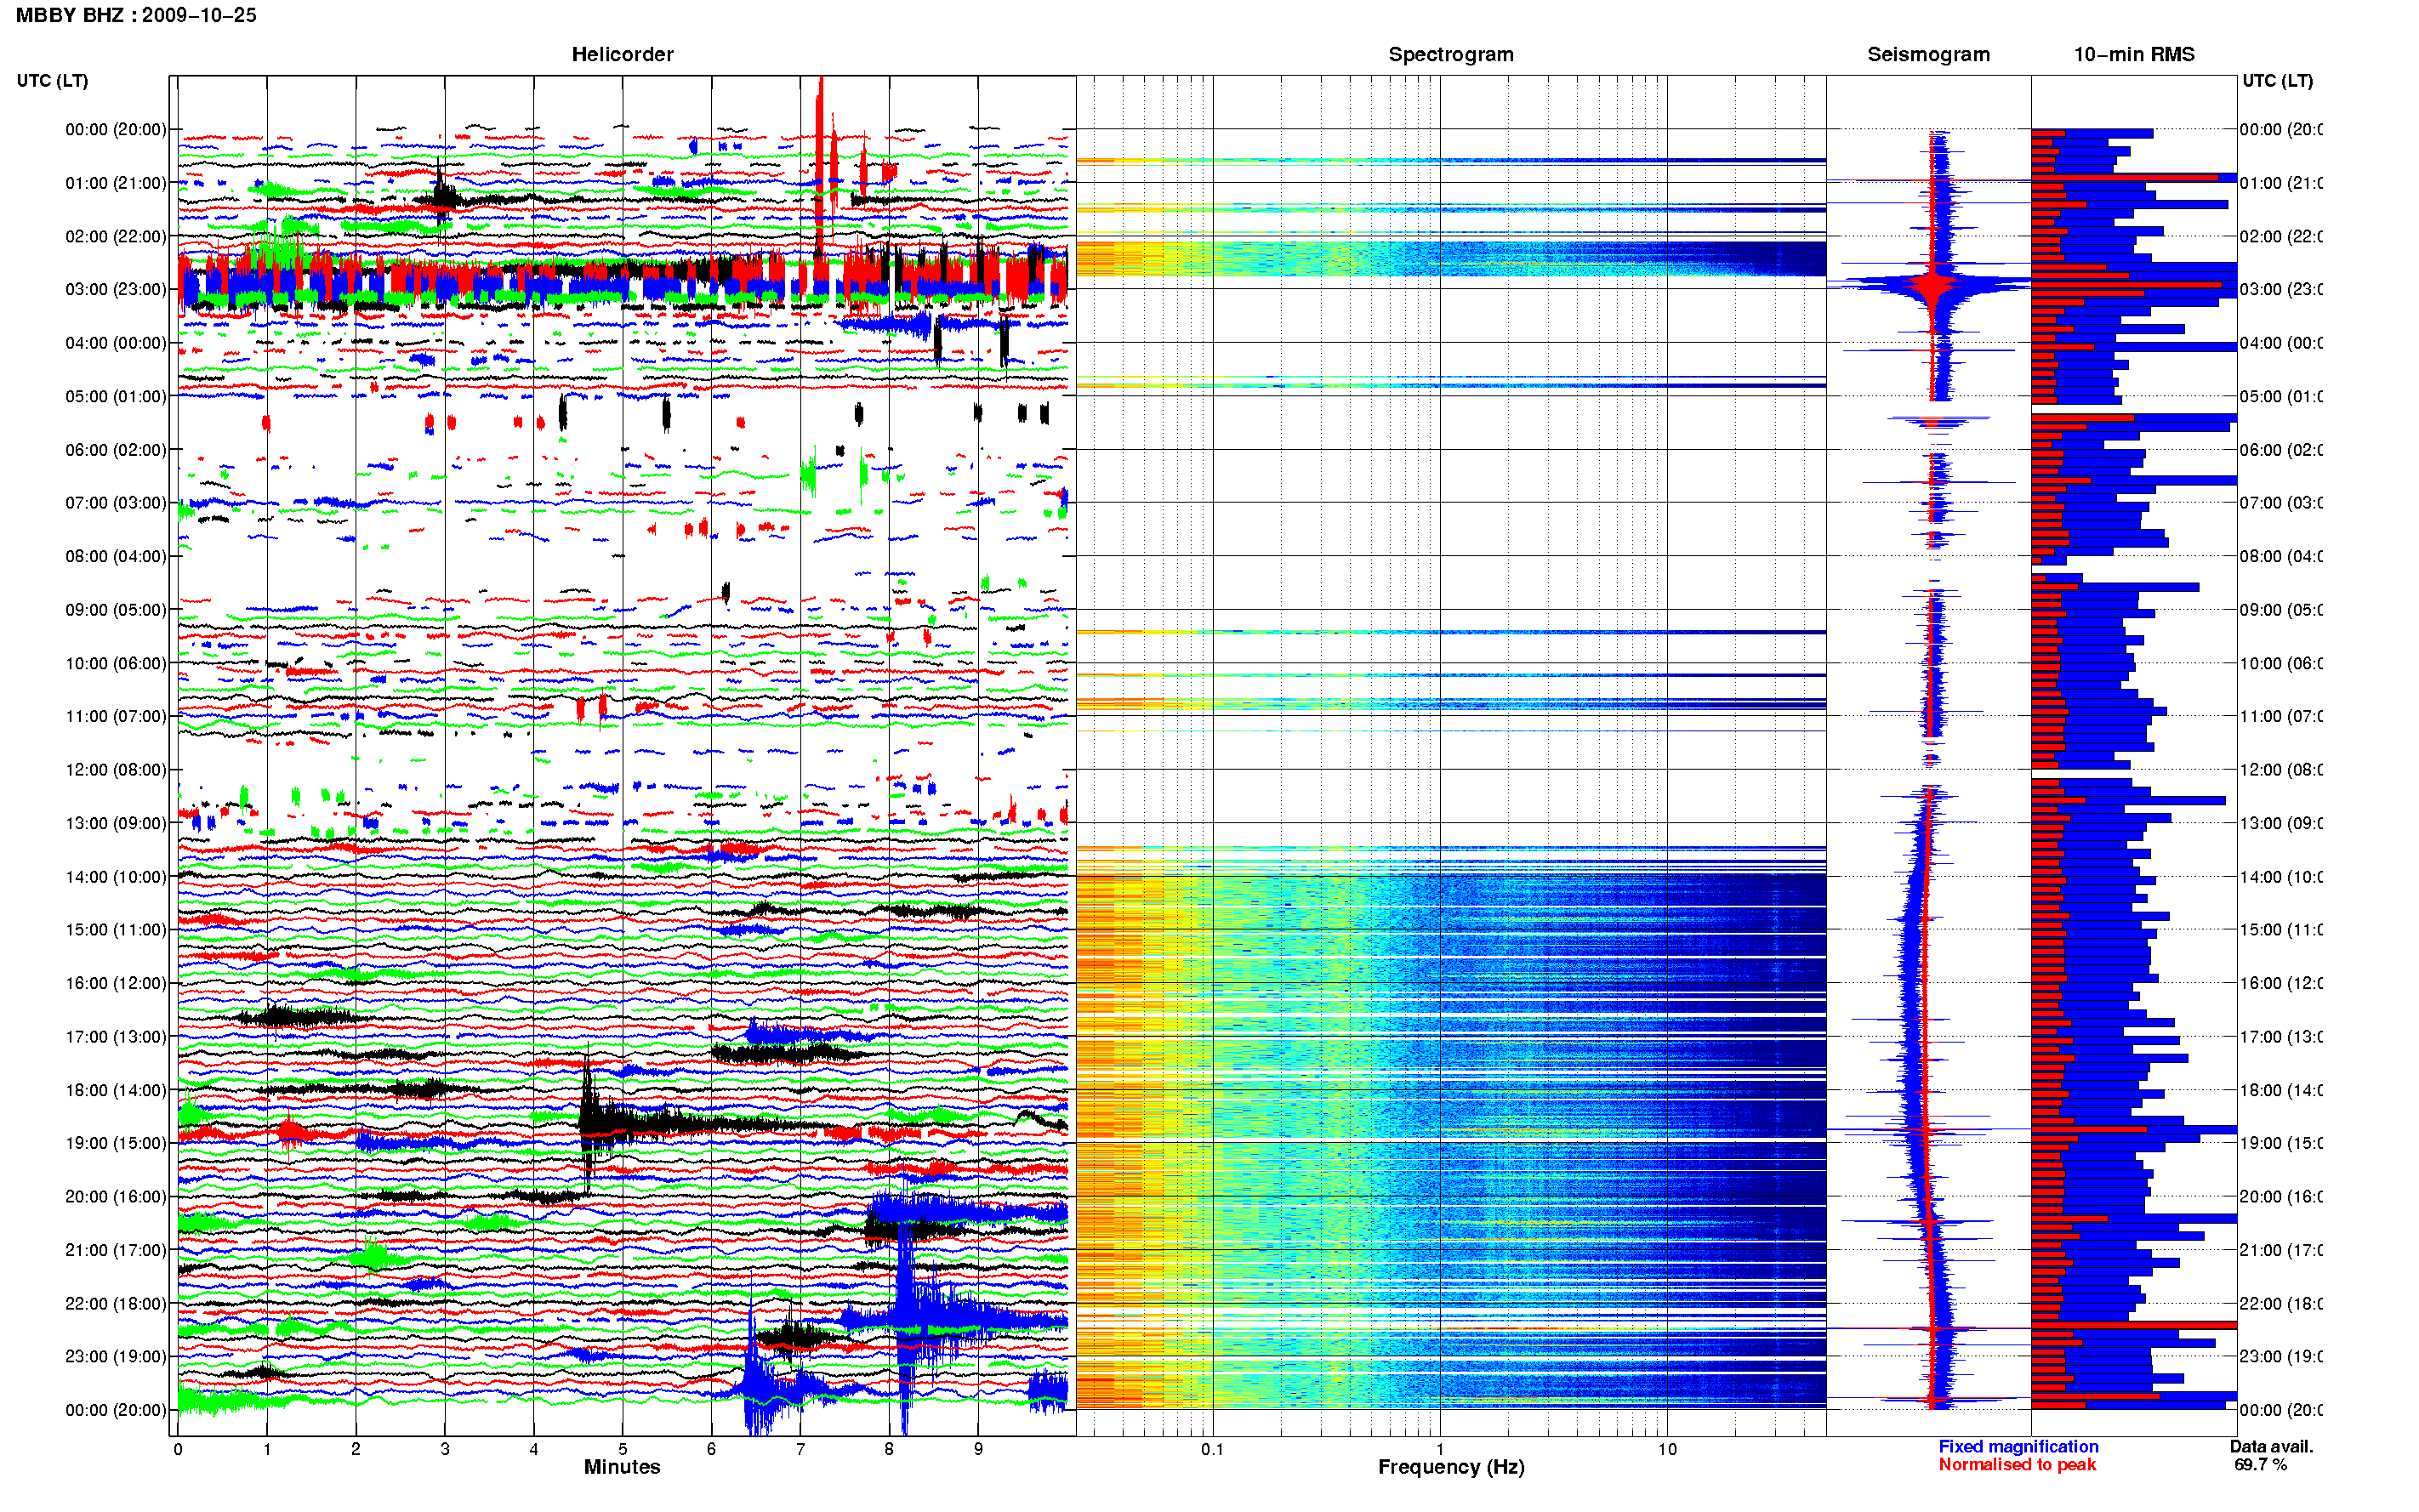Click the '10-min RMS' heading
Screen dimensions: 2419x1512
(x=2133, y=54)
